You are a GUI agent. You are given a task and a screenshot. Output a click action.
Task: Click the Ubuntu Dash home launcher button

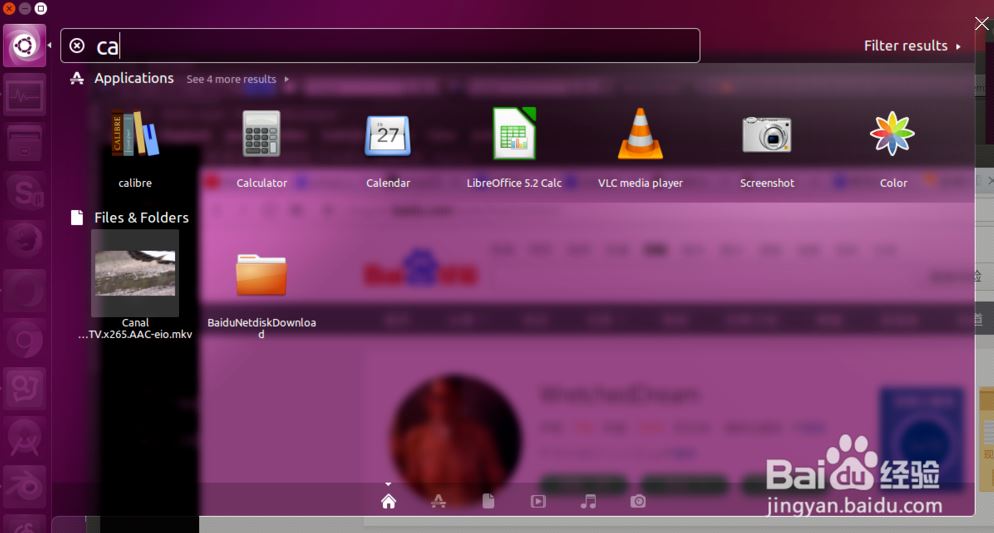coord(25,46)
